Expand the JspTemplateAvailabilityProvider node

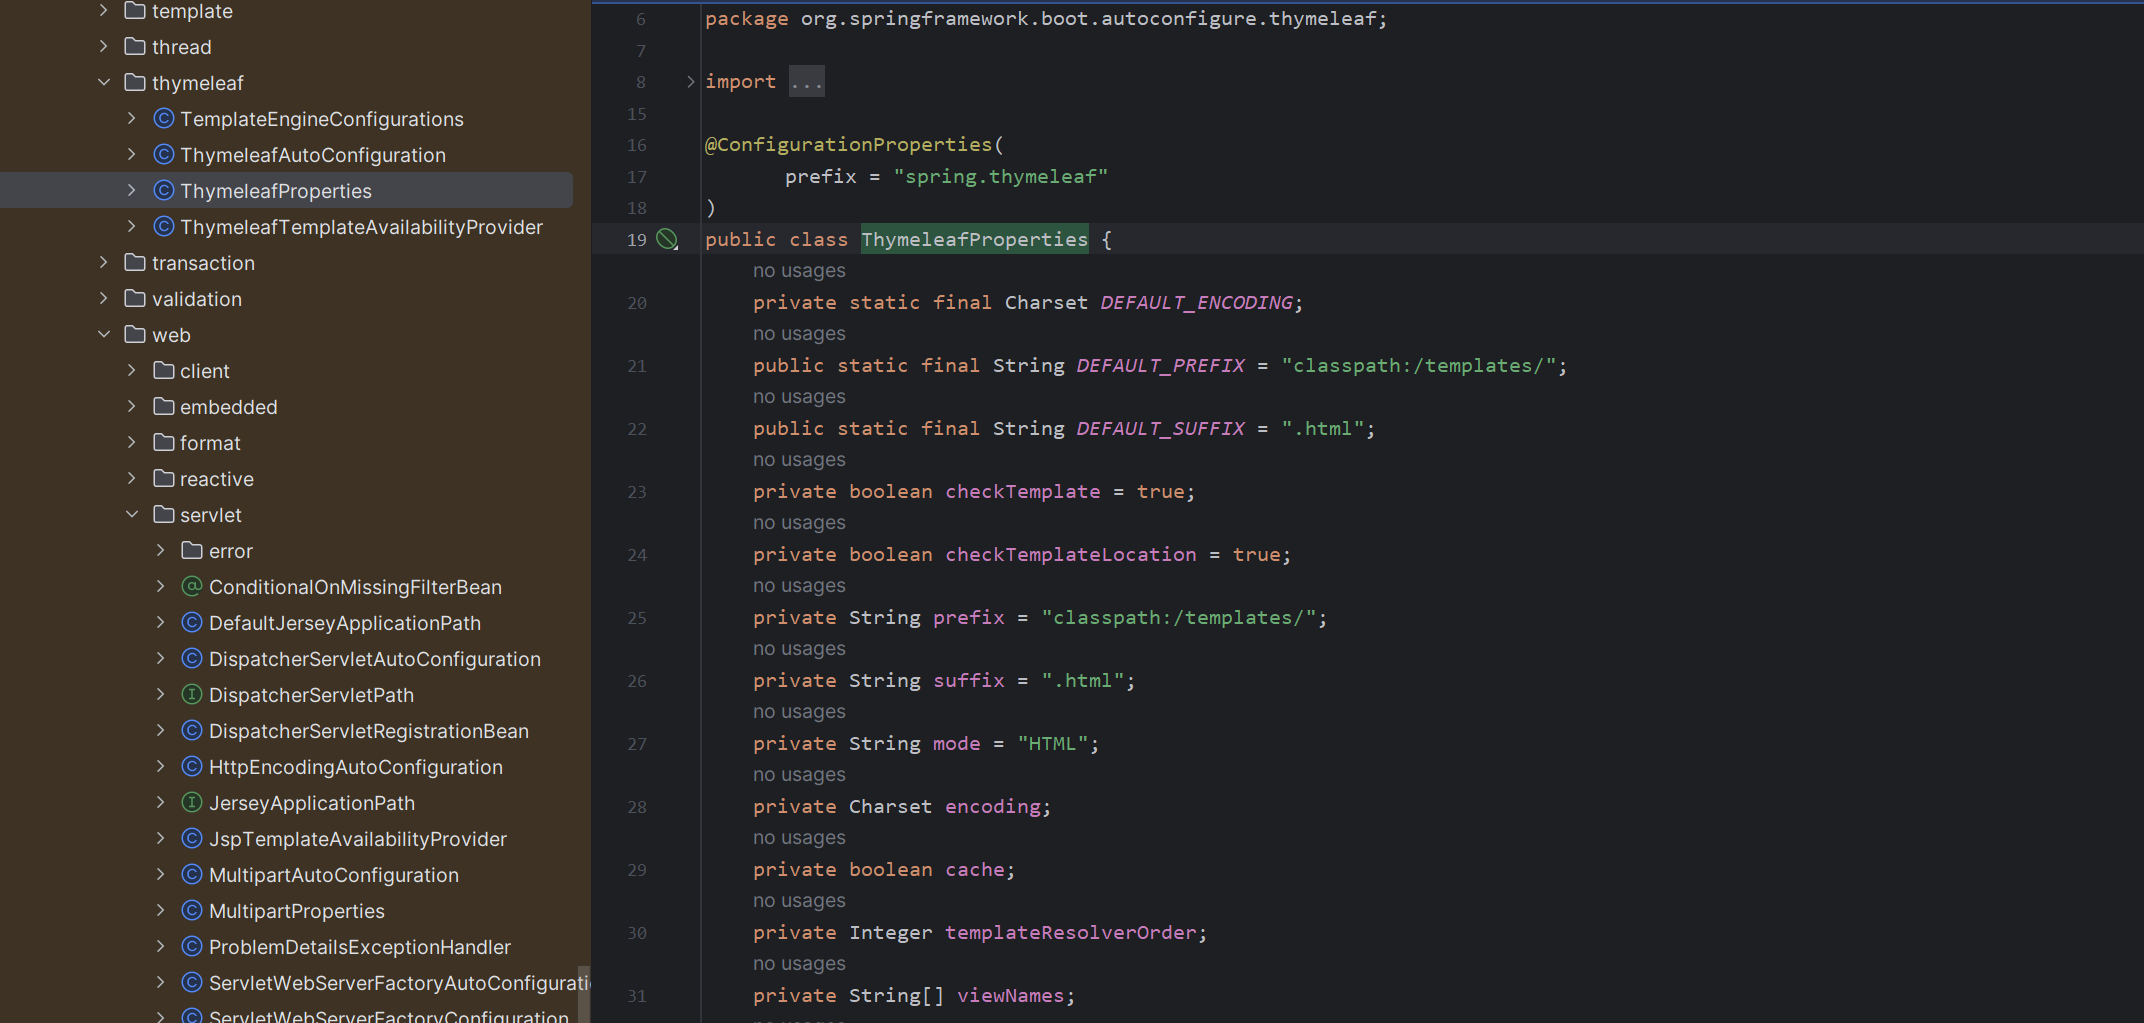pos(160,838)
